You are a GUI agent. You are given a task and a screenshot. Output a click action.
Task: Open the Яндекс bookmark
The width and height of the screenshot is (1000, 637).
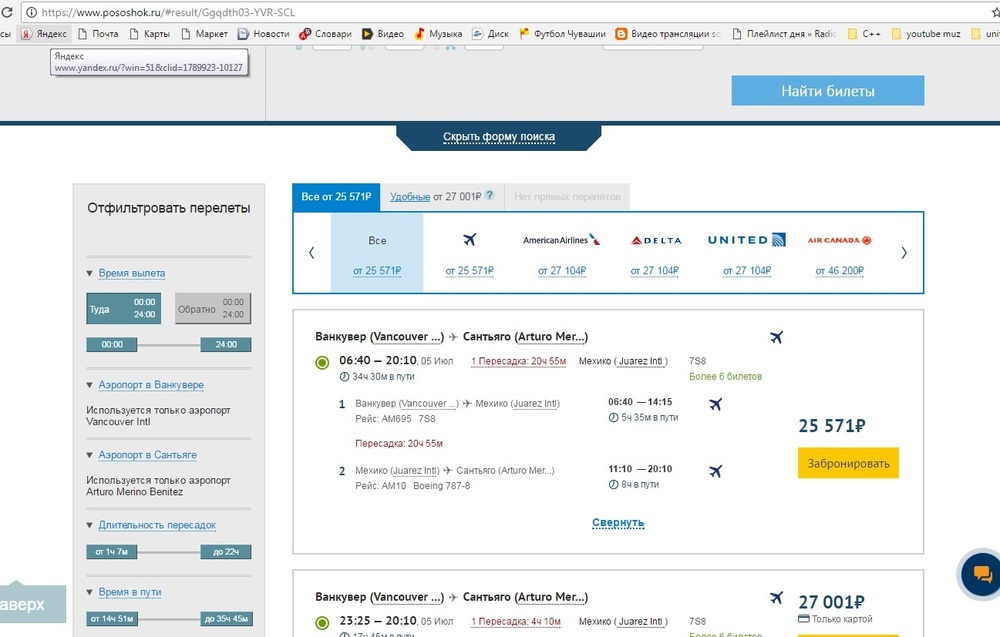tap(43, 34)
